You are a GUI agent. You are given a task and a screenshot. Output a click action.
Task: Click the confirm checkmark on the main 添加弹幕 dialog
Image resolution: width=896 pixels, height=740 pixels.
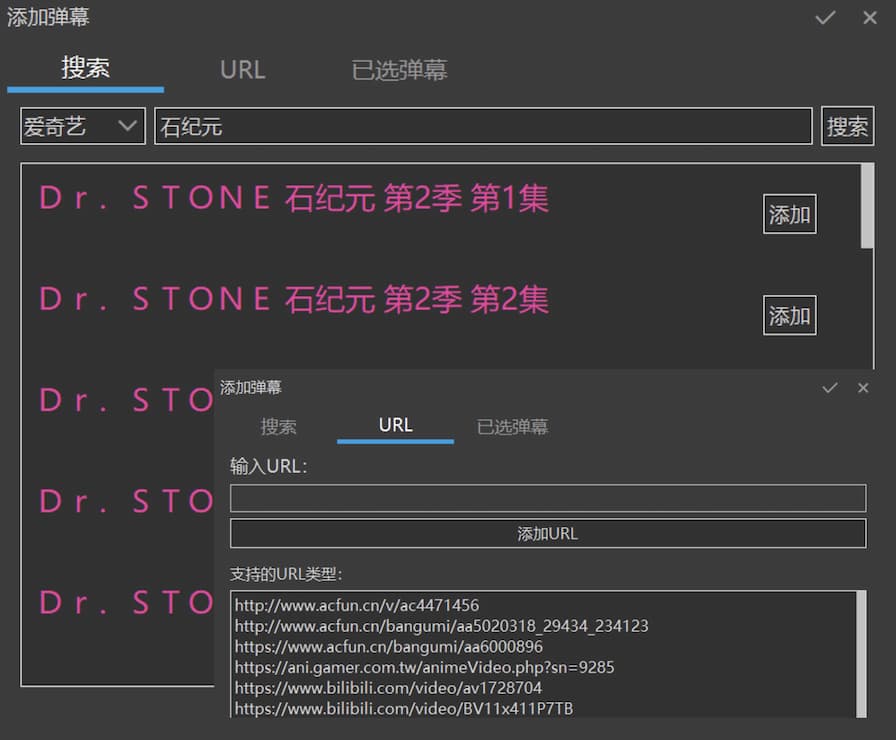click(824, 18)
